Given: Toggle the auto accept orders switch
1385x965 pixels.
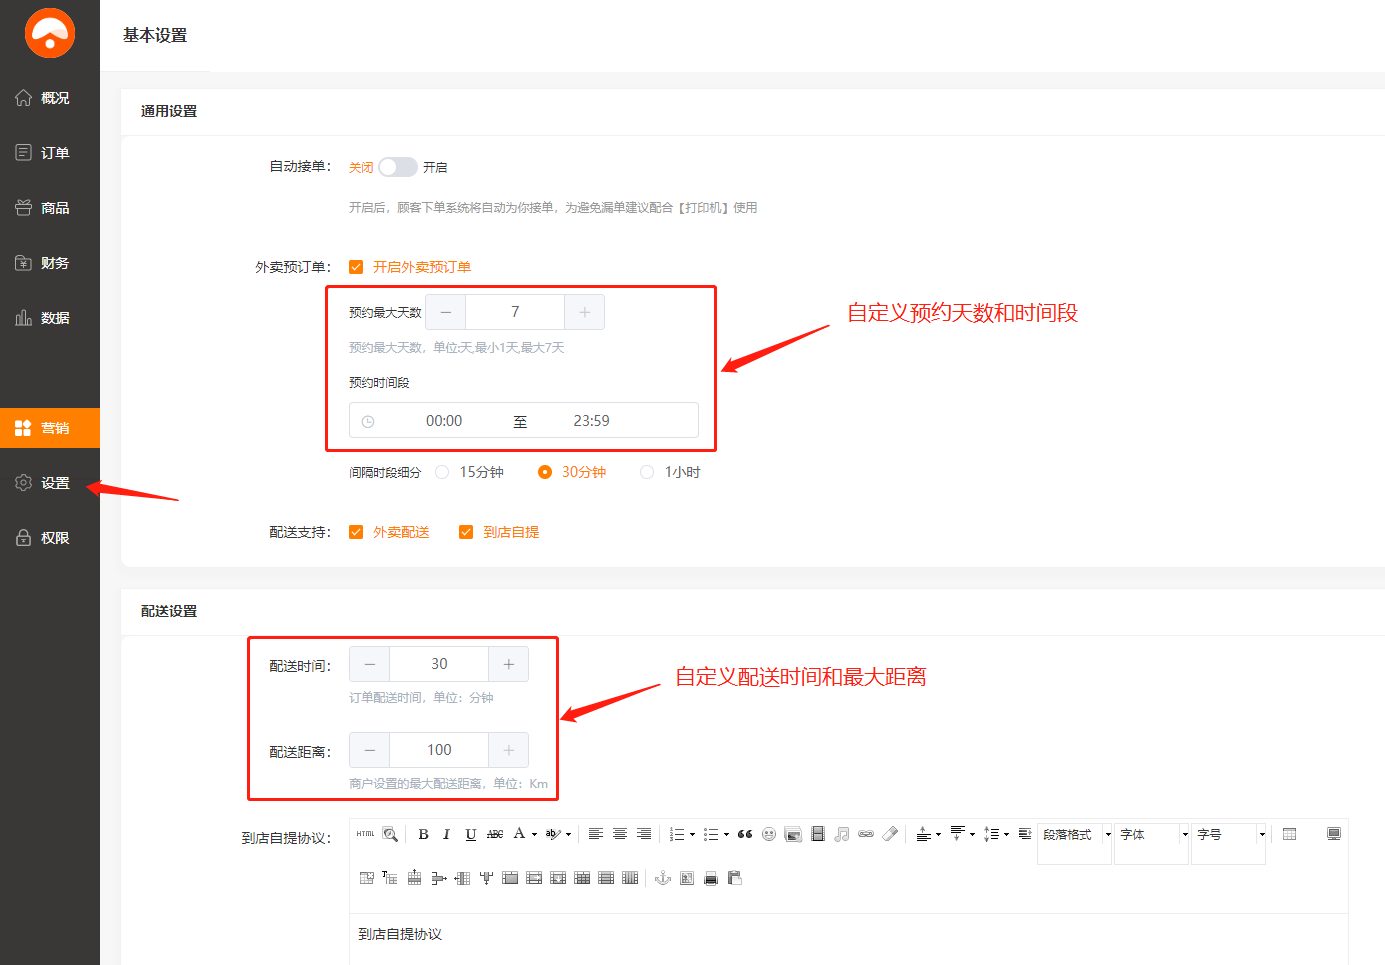Looking at the screenshot, I should 398,167.
